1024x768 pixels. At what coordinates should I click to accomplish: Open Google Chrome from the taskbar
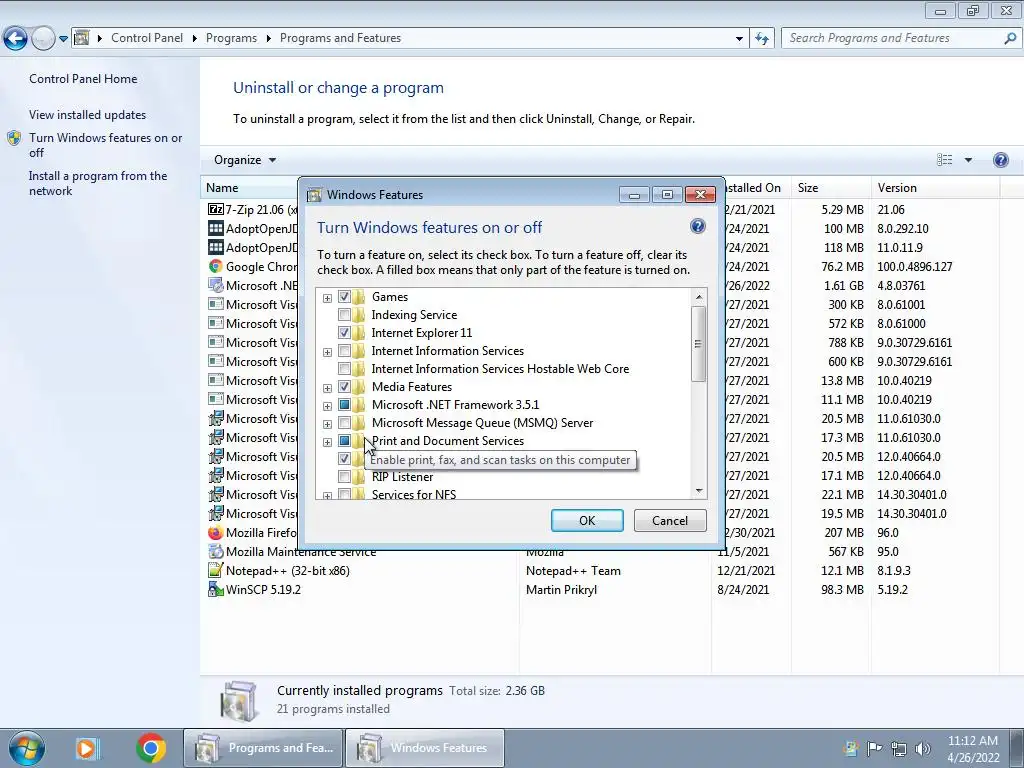click(x=150, y=748)
